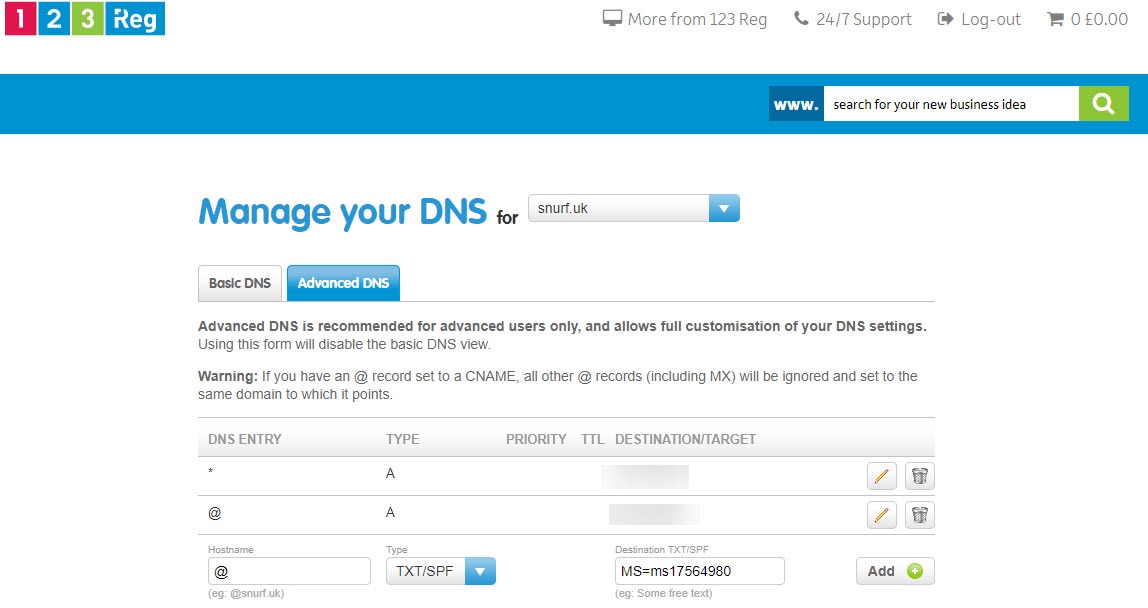Open the shopping cart icon
This screenshot has height=608, width=1148.
pyautogui.click(x=1055, y=19)
